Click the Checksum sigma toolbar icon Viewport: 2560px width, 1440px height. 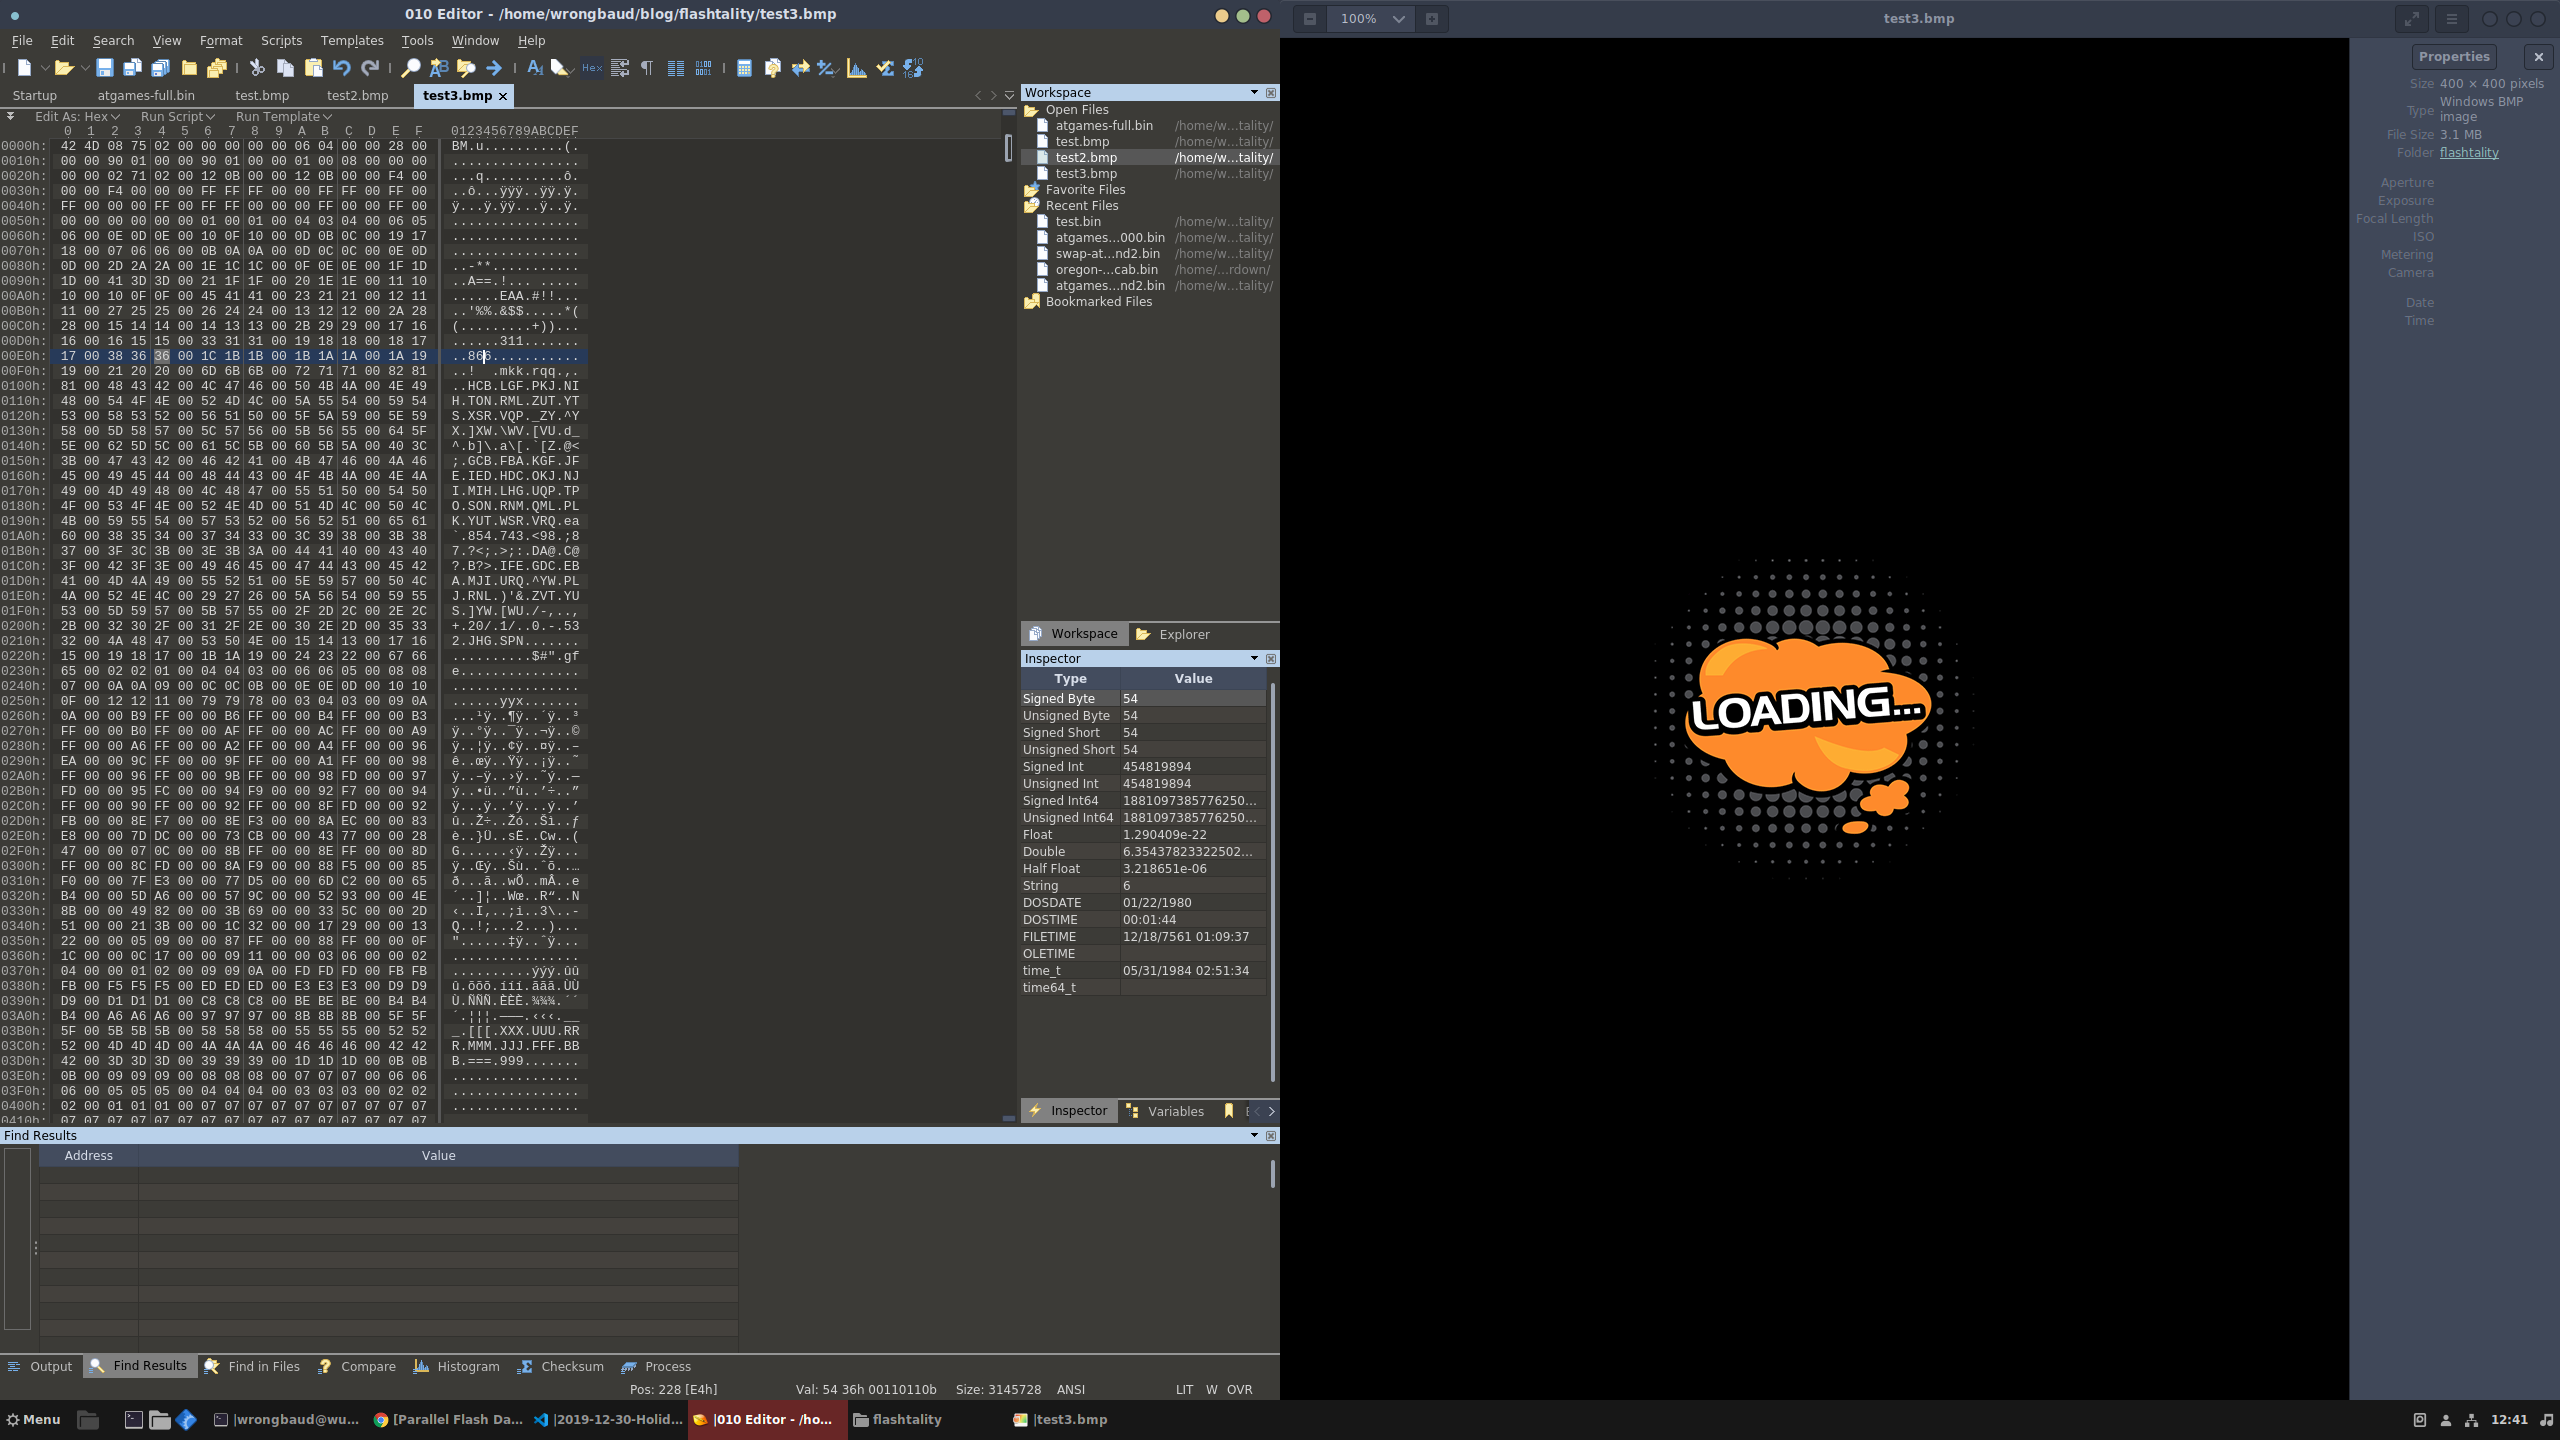885,68
